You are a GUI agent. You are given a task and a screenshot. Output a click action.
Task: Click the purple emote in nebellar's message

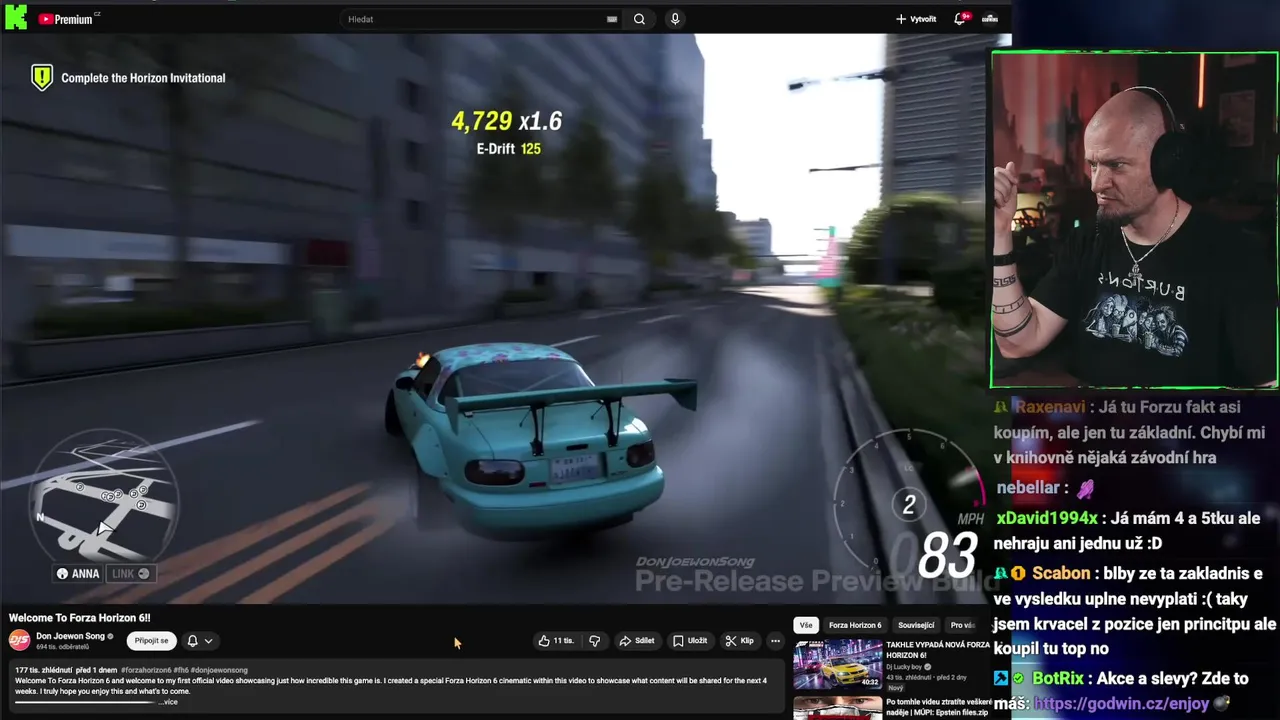click(1084, 489)
